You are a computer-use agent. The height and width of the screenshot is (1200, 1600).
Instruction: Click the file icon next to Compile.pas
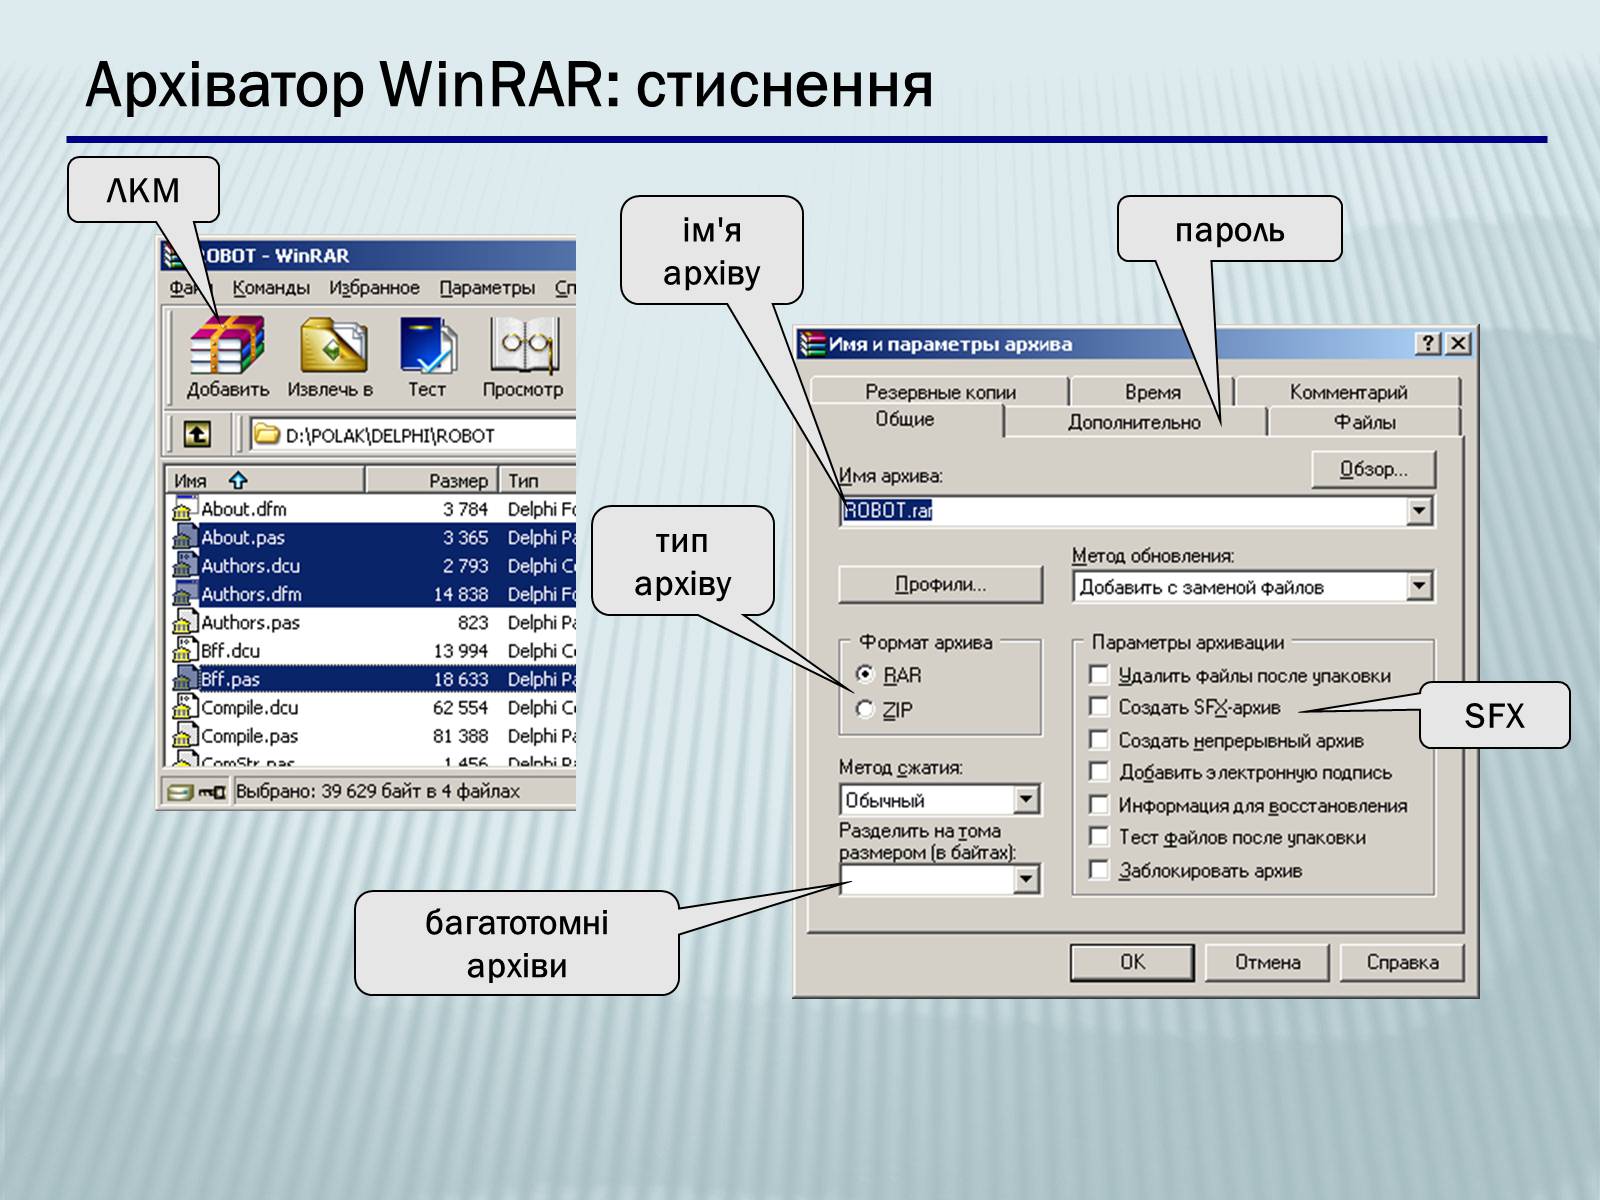coord(183,736)
